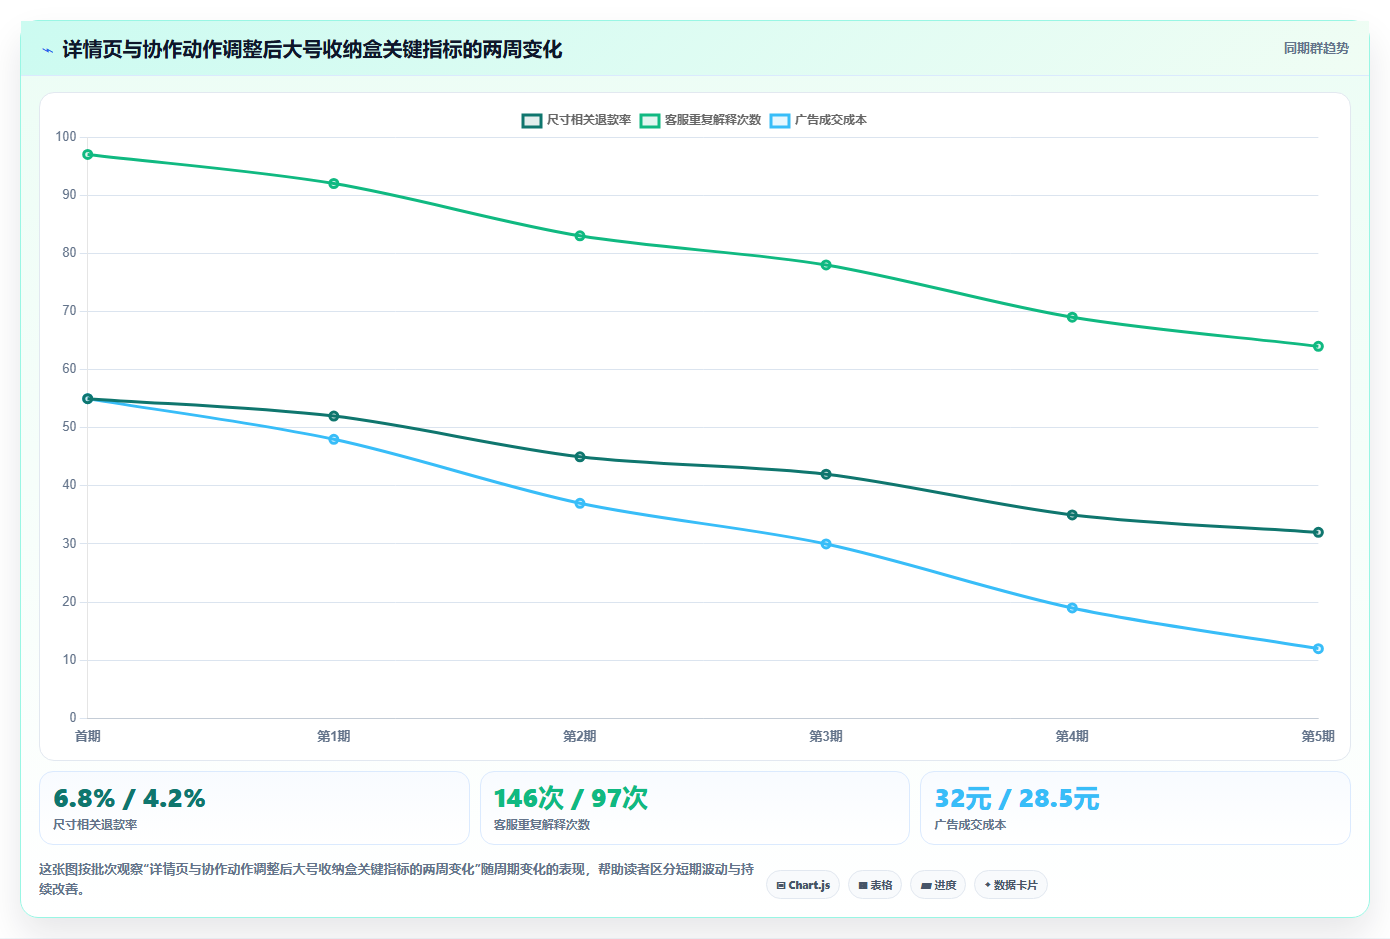
Task: Select the 表格 tag
Action: pos(875,885)
